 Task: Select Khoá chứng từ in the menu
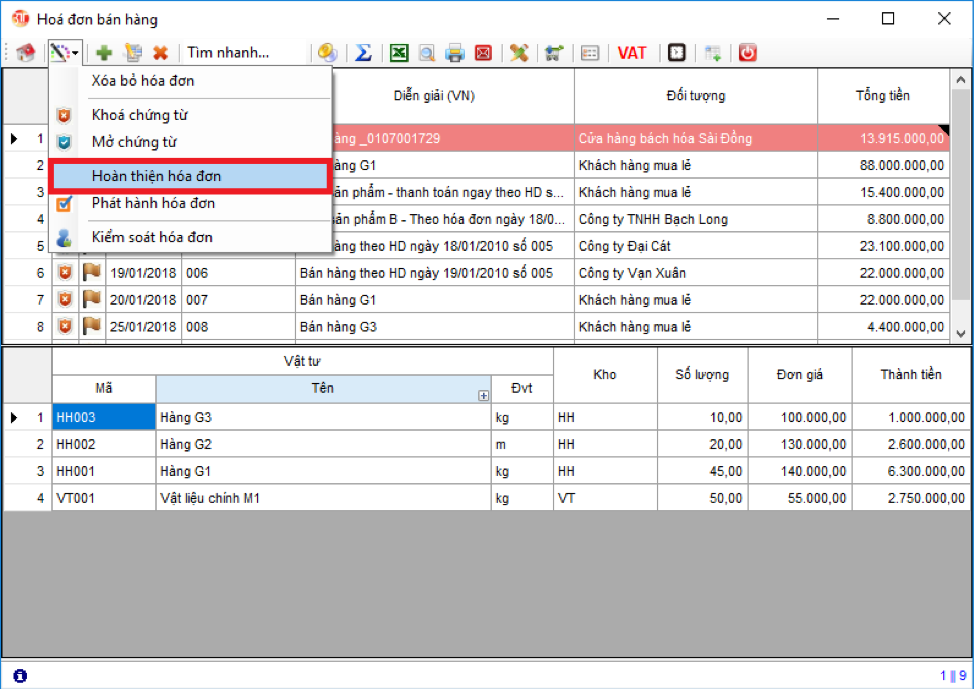point(190,115)
